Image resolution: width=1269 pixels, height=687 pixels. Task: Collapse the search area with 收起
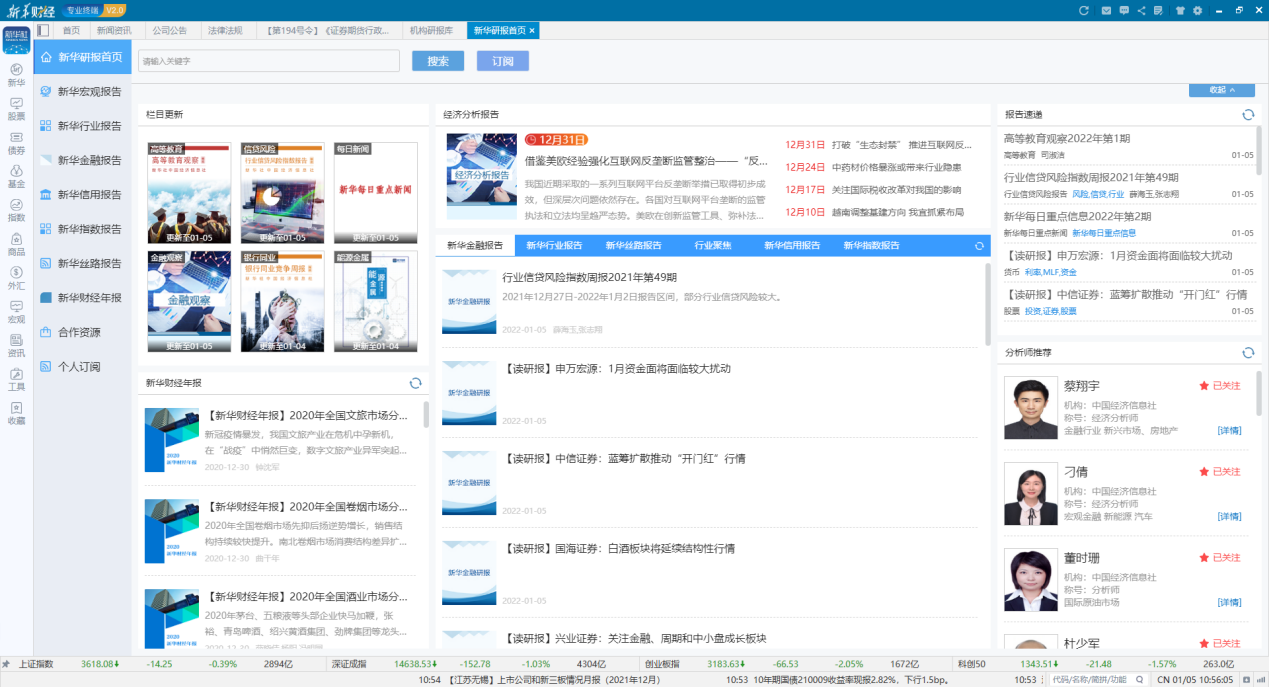tap(1221, 90)
